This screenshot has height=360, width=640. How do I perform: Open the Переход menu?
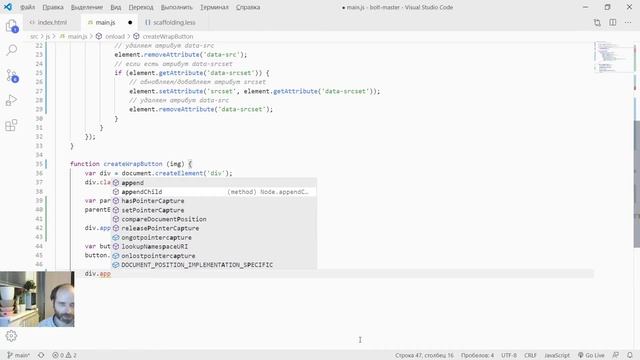point(141,7)
